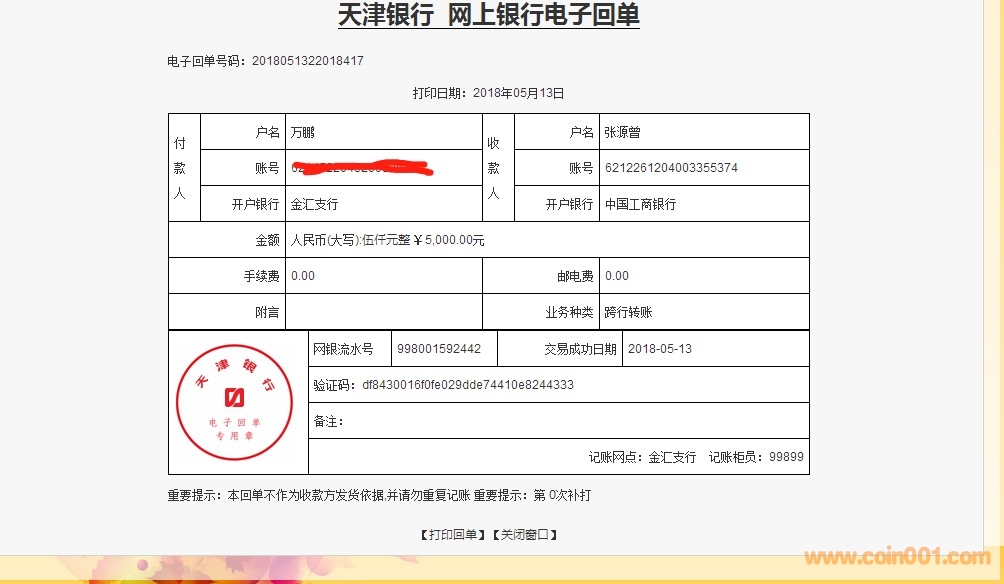Select serial number 998001592442
This screenshot has height=584, width=1004.
coord(439,349)
